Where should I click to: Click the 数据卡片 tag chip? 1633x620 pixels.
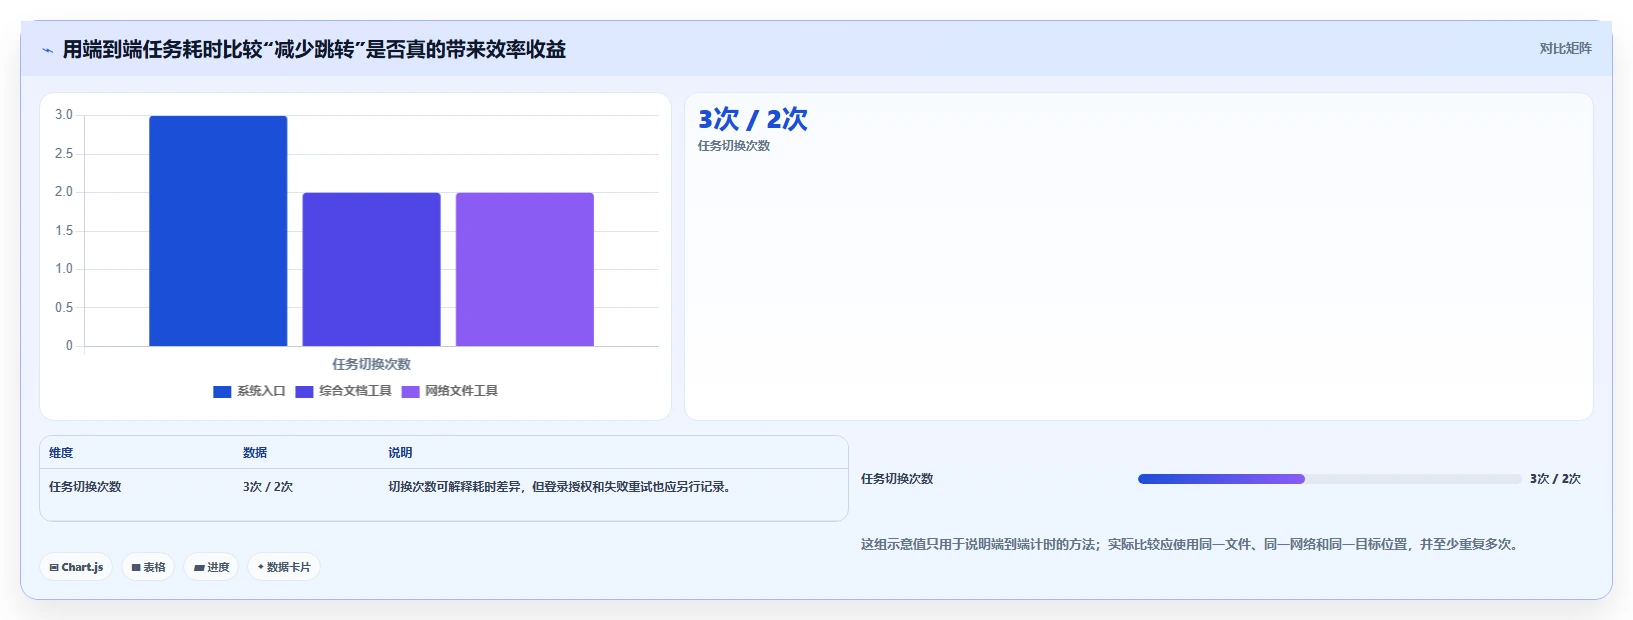pos(284,567)
